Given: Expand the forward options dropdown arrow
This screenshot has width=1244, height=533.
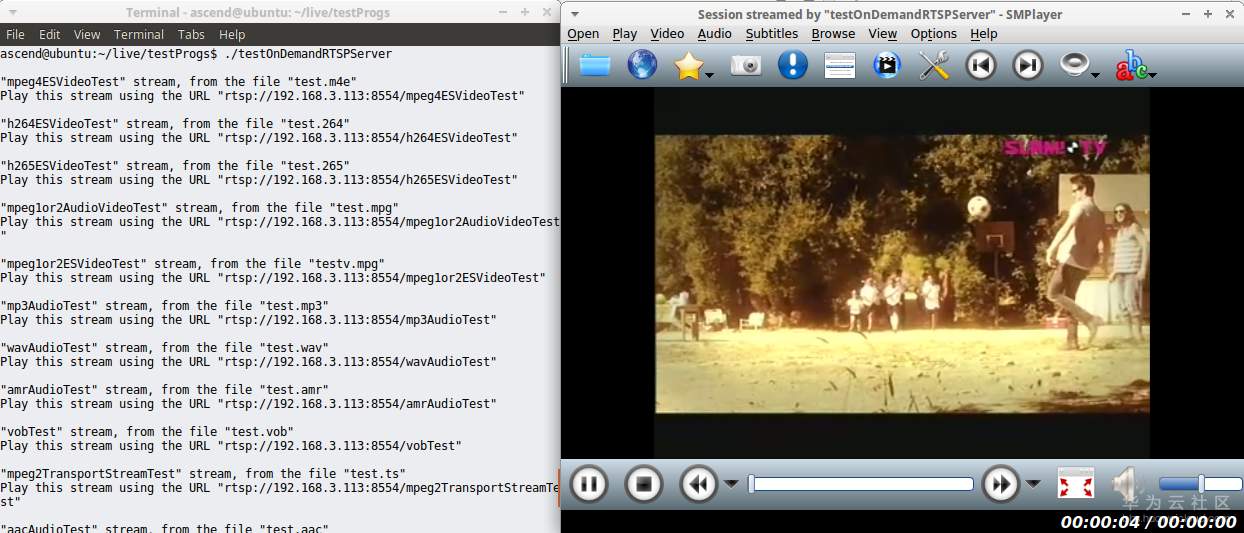Looking at the screenshot, I should [1033, 484].
